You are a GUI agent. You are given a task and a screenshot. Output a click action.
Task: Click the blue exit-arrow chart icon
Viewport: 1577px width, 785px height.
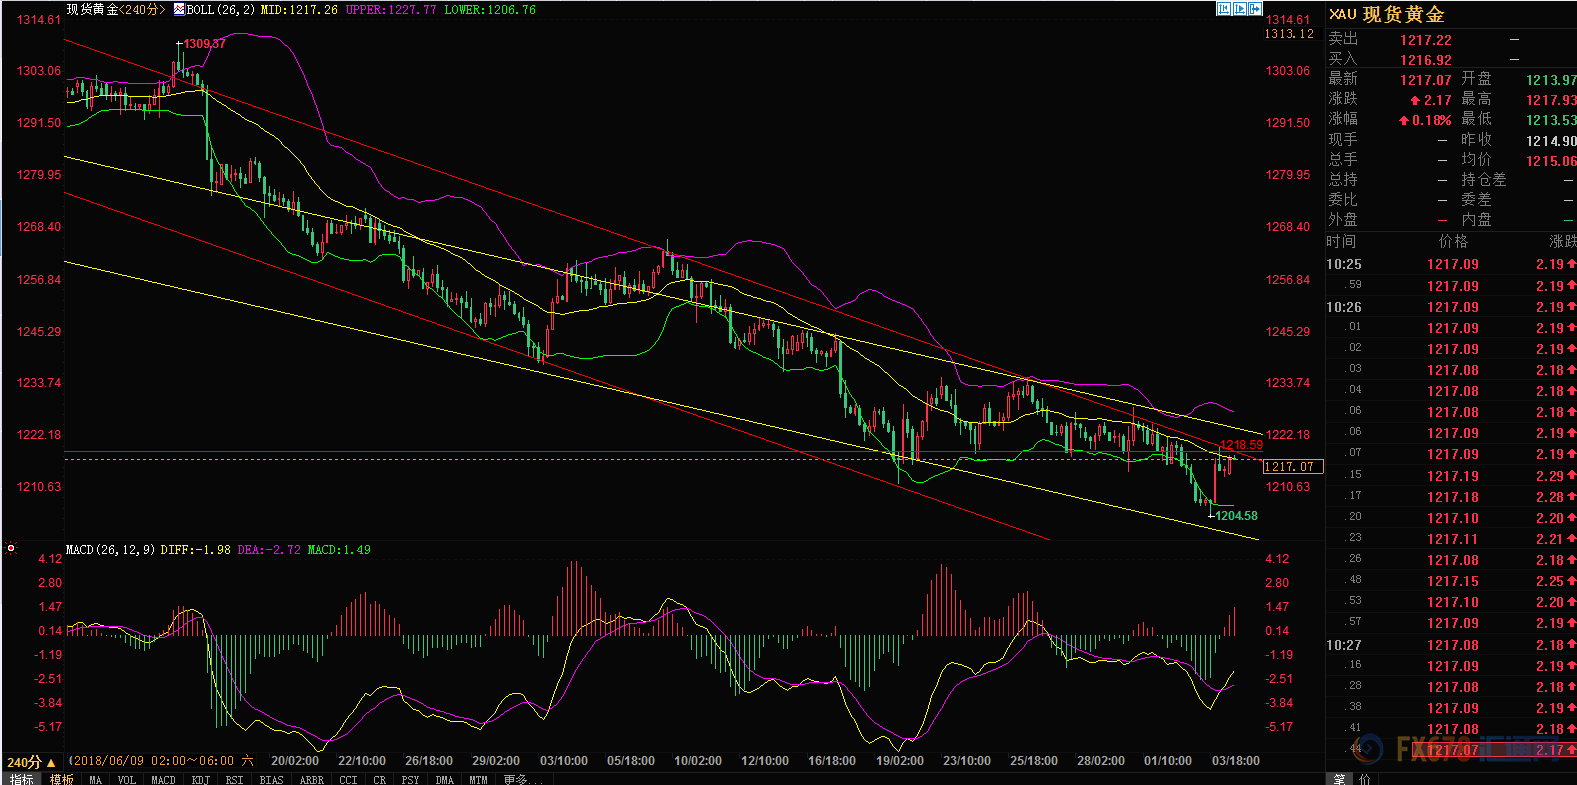coord(1255,9)
